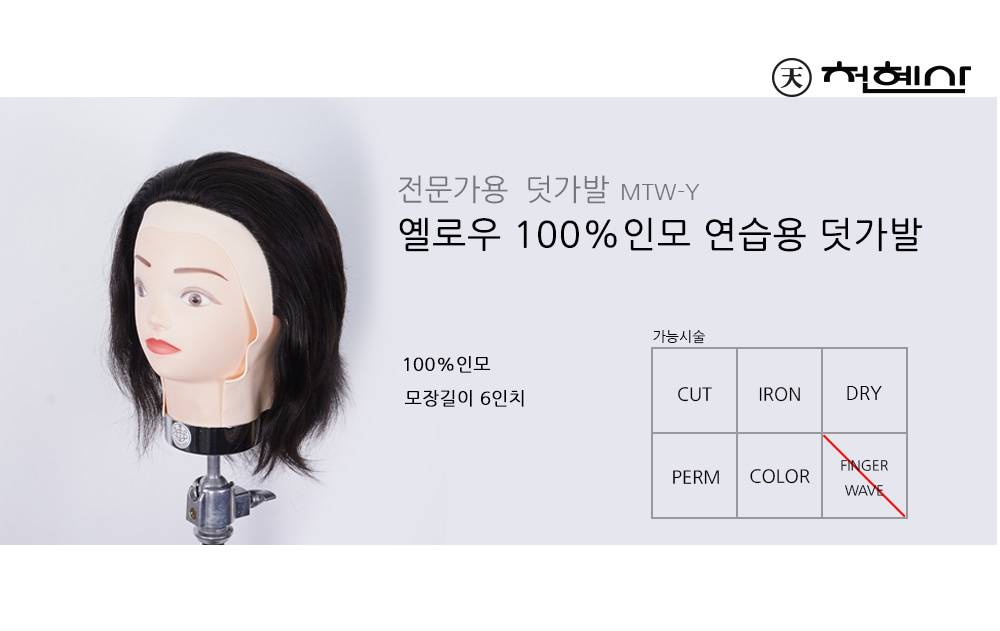The image size is (1000, 631).
Task: Click the 천혜사 brand name logo
Action: pos(896,78)
